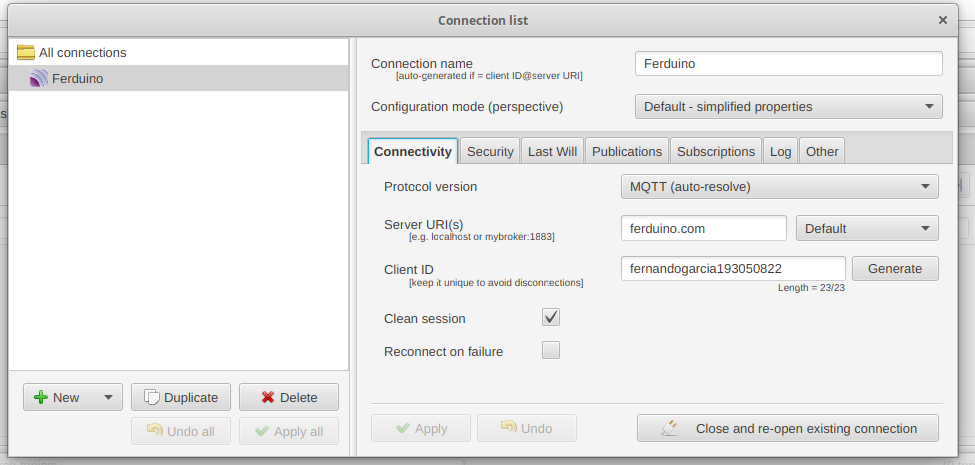Image resolution: width=975 pixels, height=465 pixels.
Task: Open the Server URI Default dropdown
Action: (866, 228)
